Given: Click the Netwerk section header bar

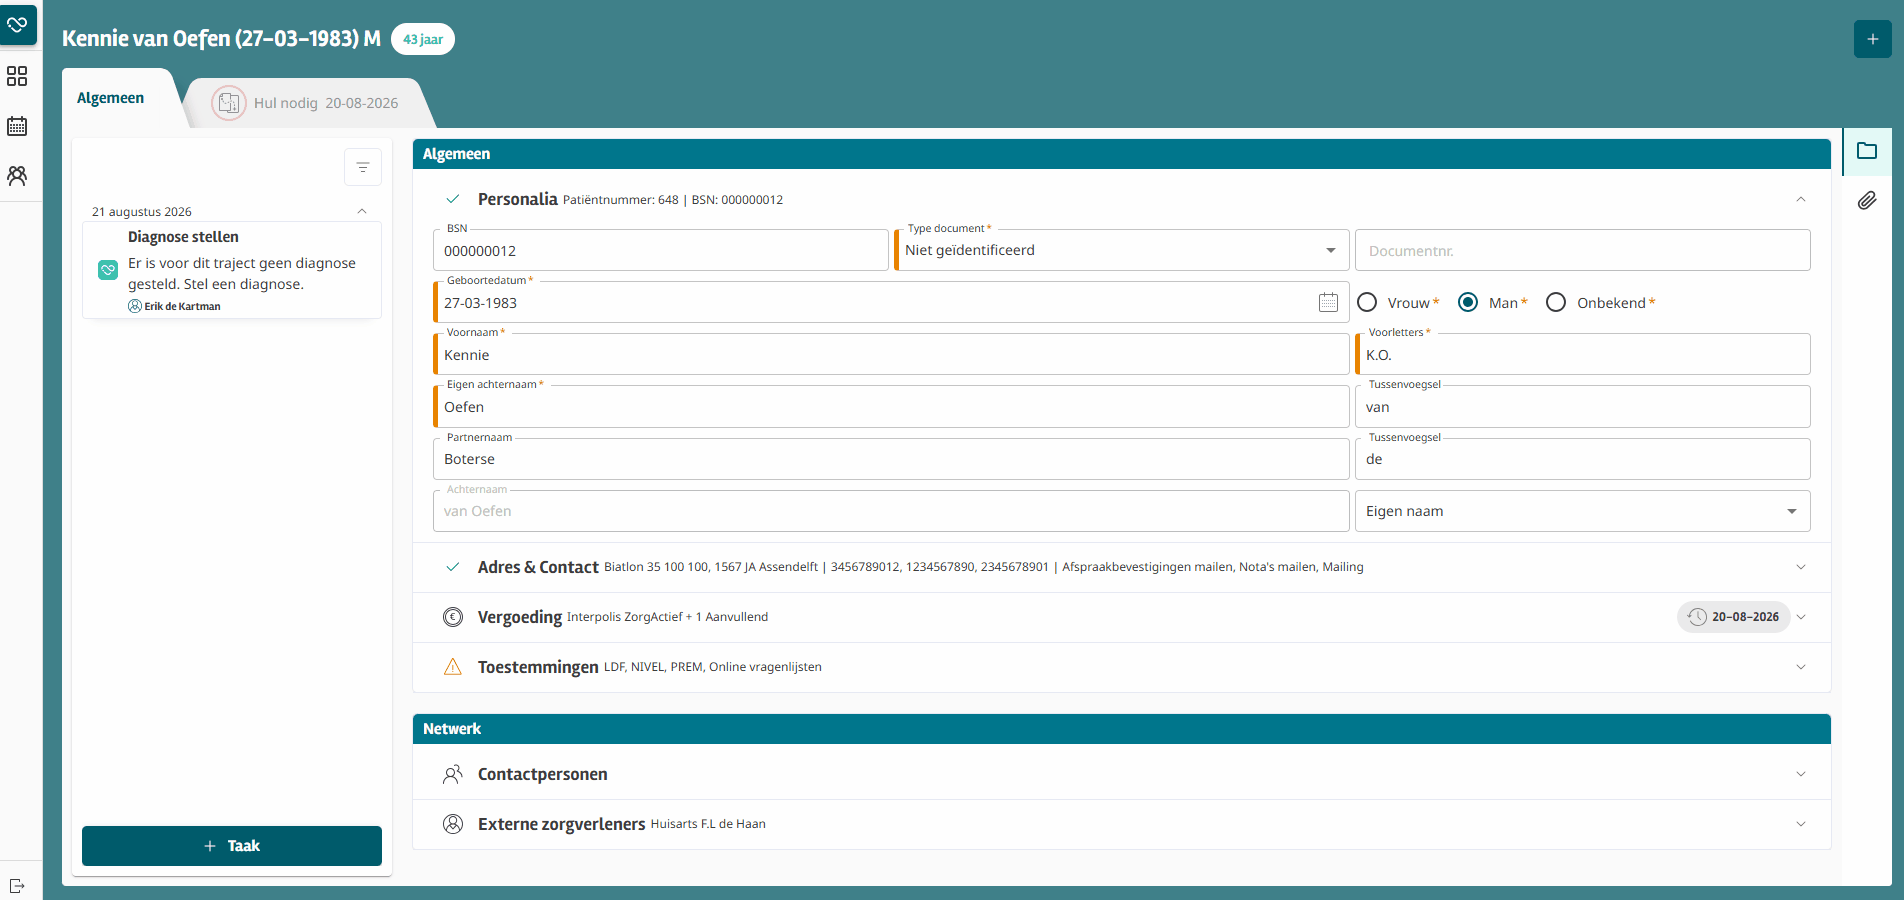Looking at the screenshot, I should (1121, 729).
